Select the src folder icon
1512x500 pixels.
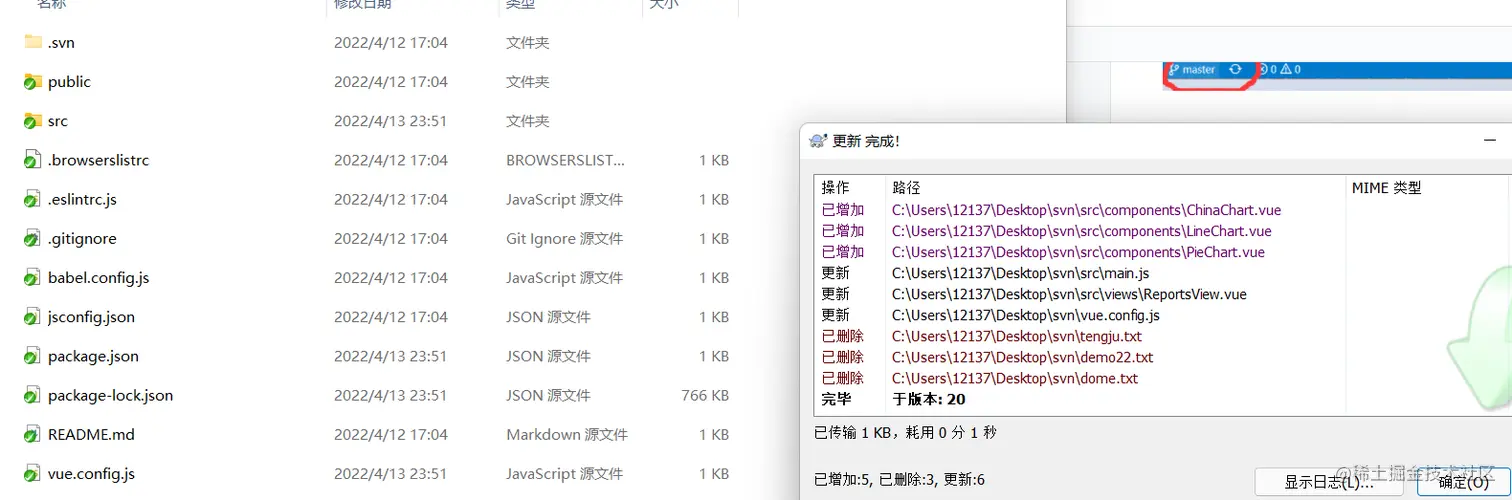point(33,121)
